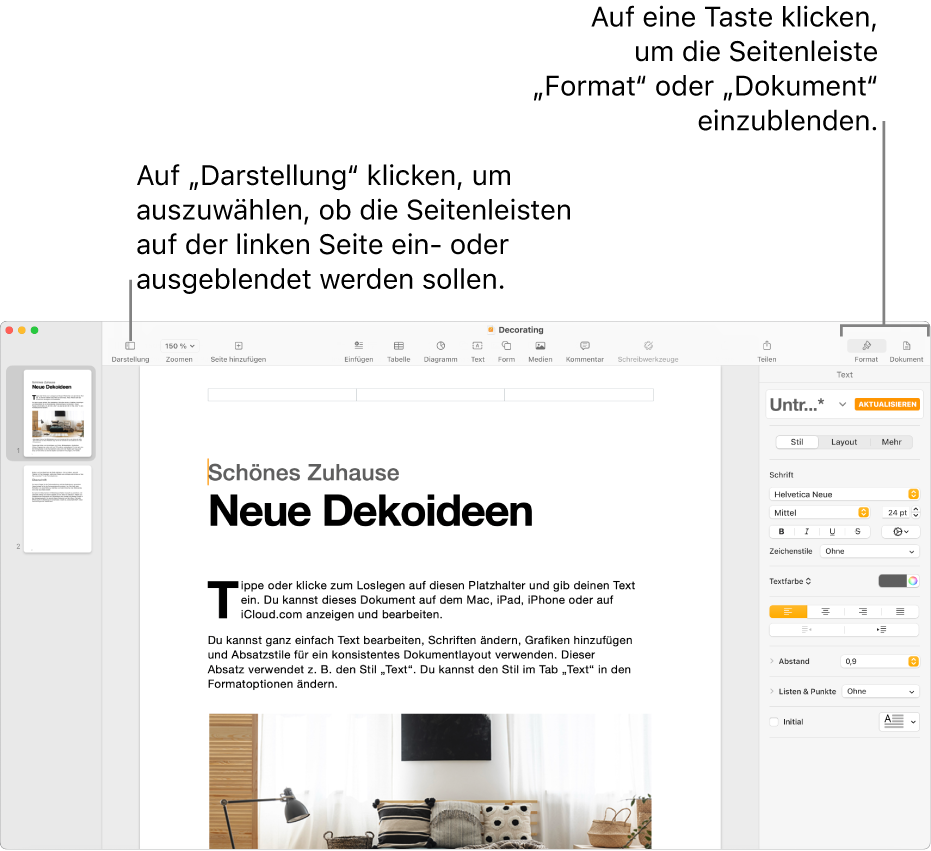The width and height of the screenshot is (931, 851).
Task: Open Helvetica Neue font dropdown
Action: click(844, 494)
